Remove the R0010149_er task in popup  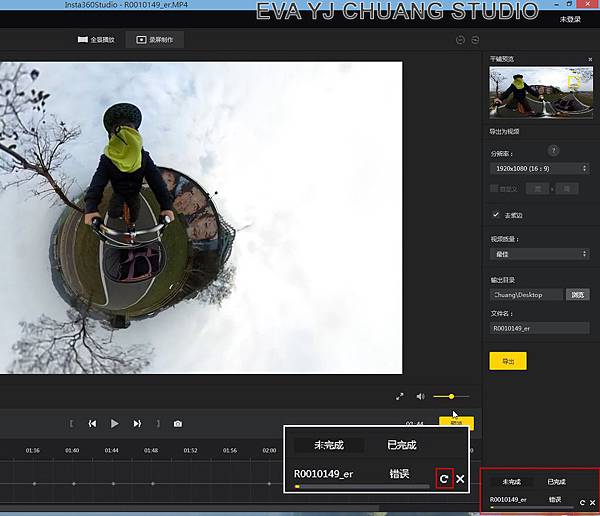click(x=460, y=479)
